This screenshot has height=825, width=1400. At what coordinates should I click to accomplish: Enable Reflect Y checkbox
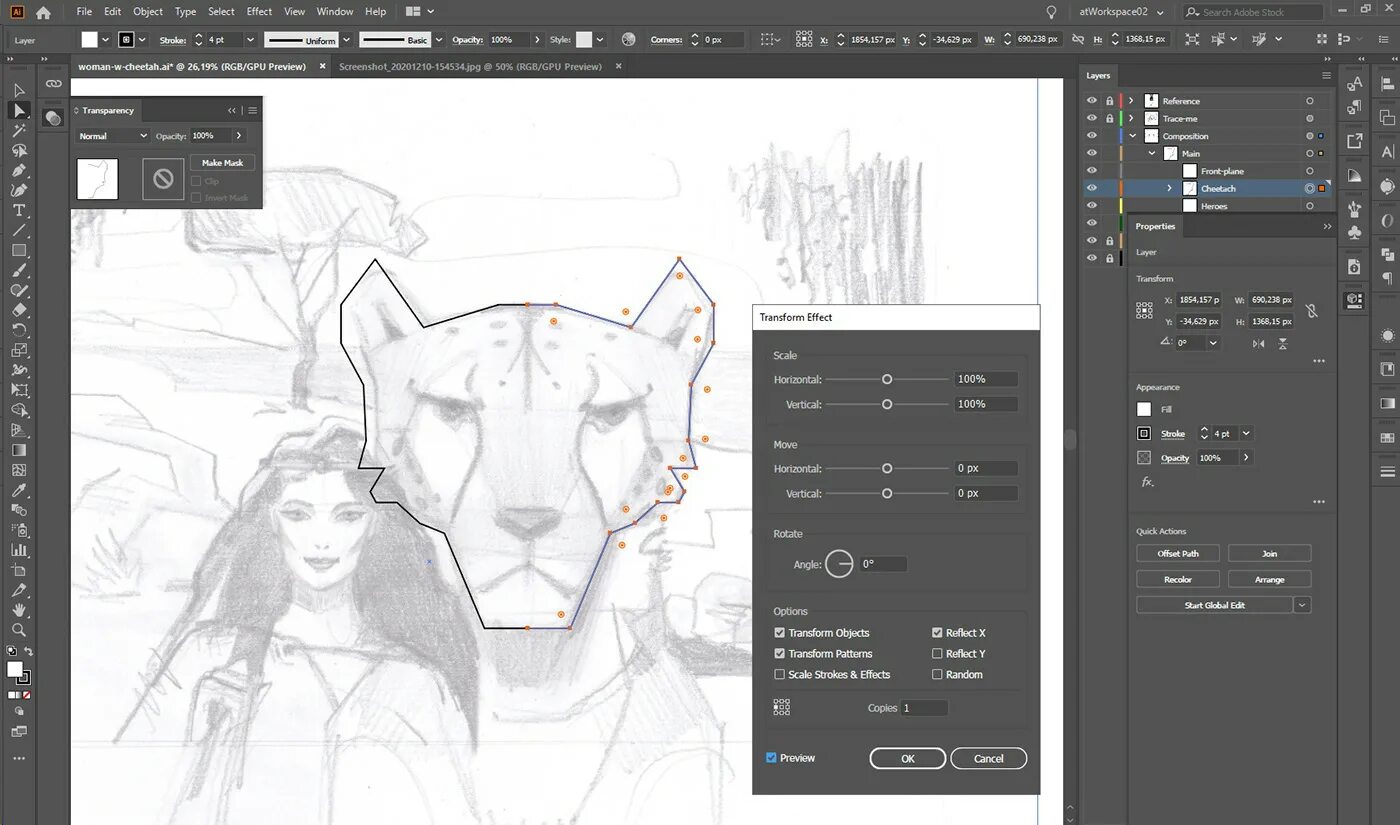pos(937,654)
